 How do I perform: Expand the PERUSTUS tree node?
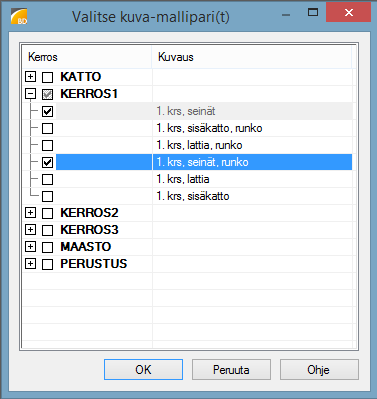tap(30, 264)
